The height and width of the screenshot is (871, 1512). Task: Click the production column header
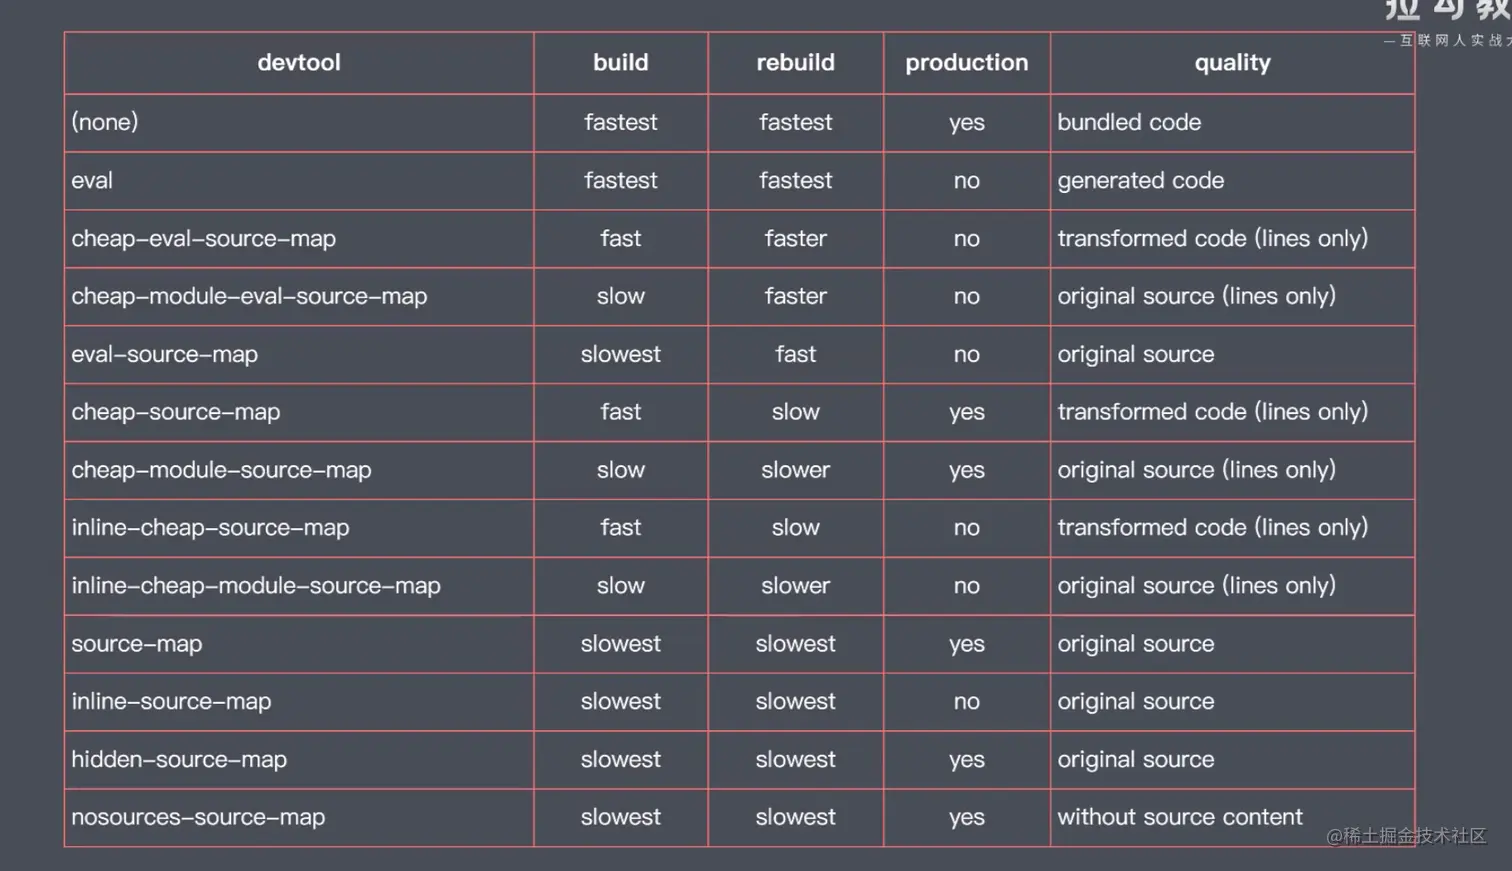tap(966, 63)
